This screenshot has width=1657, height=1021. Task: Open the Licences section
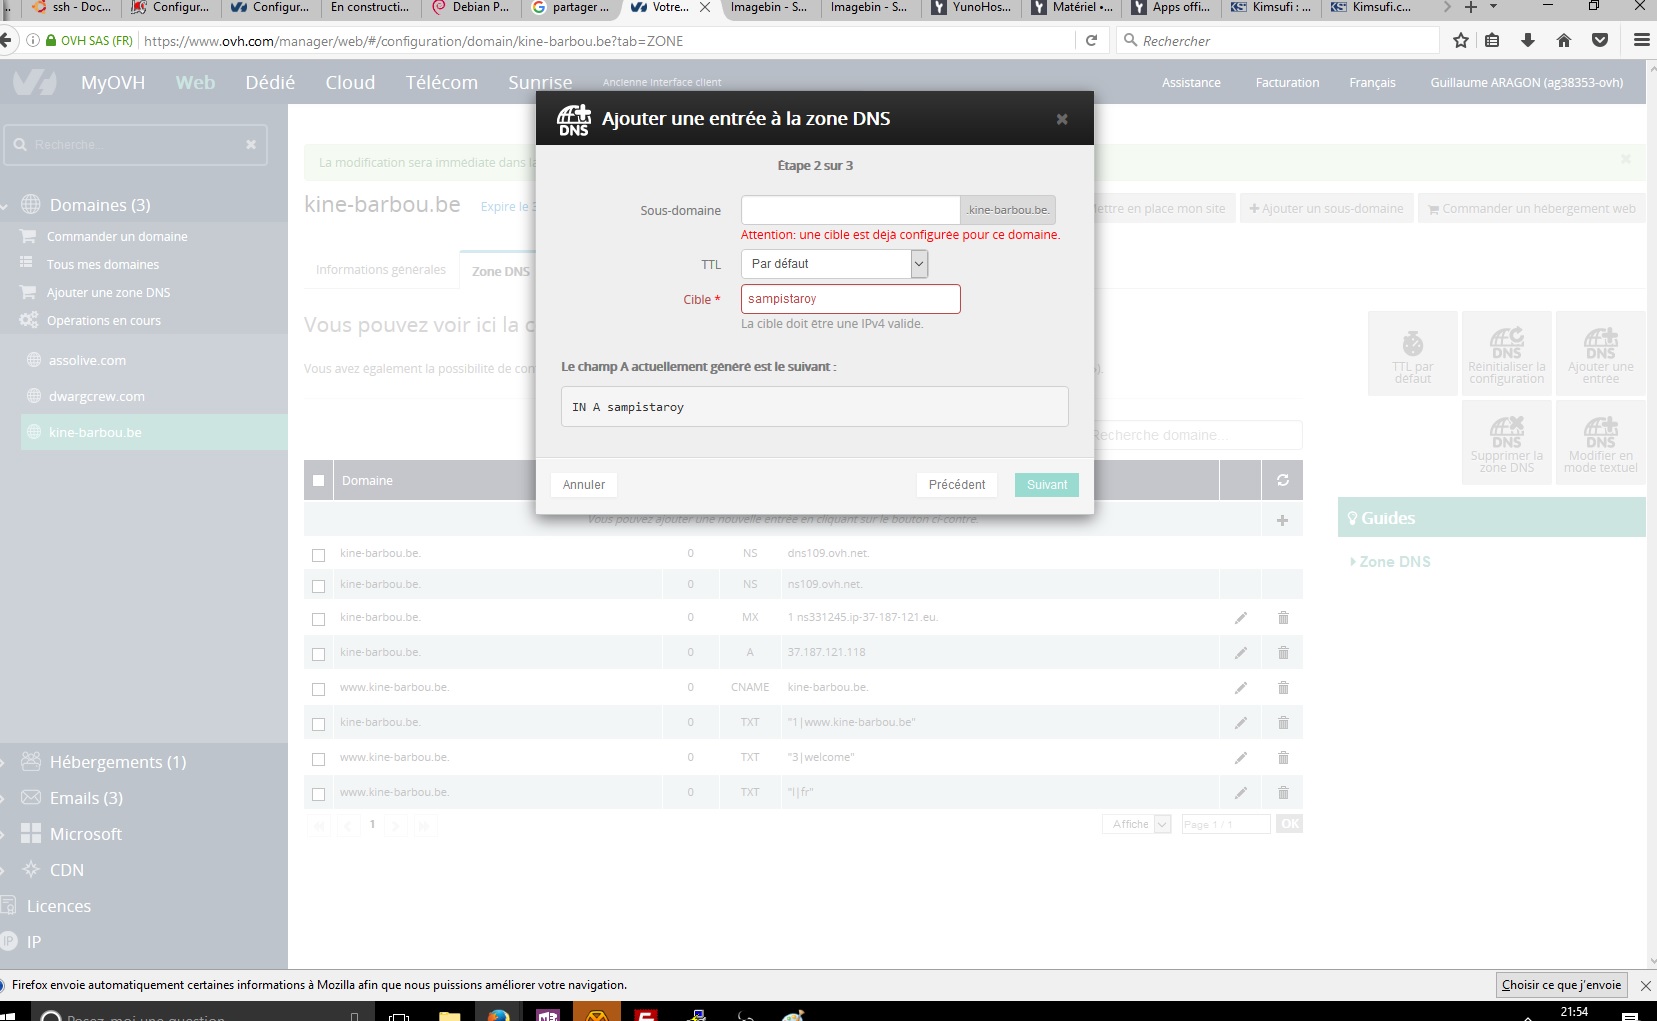pyautogui.click(x=58, y=906)
